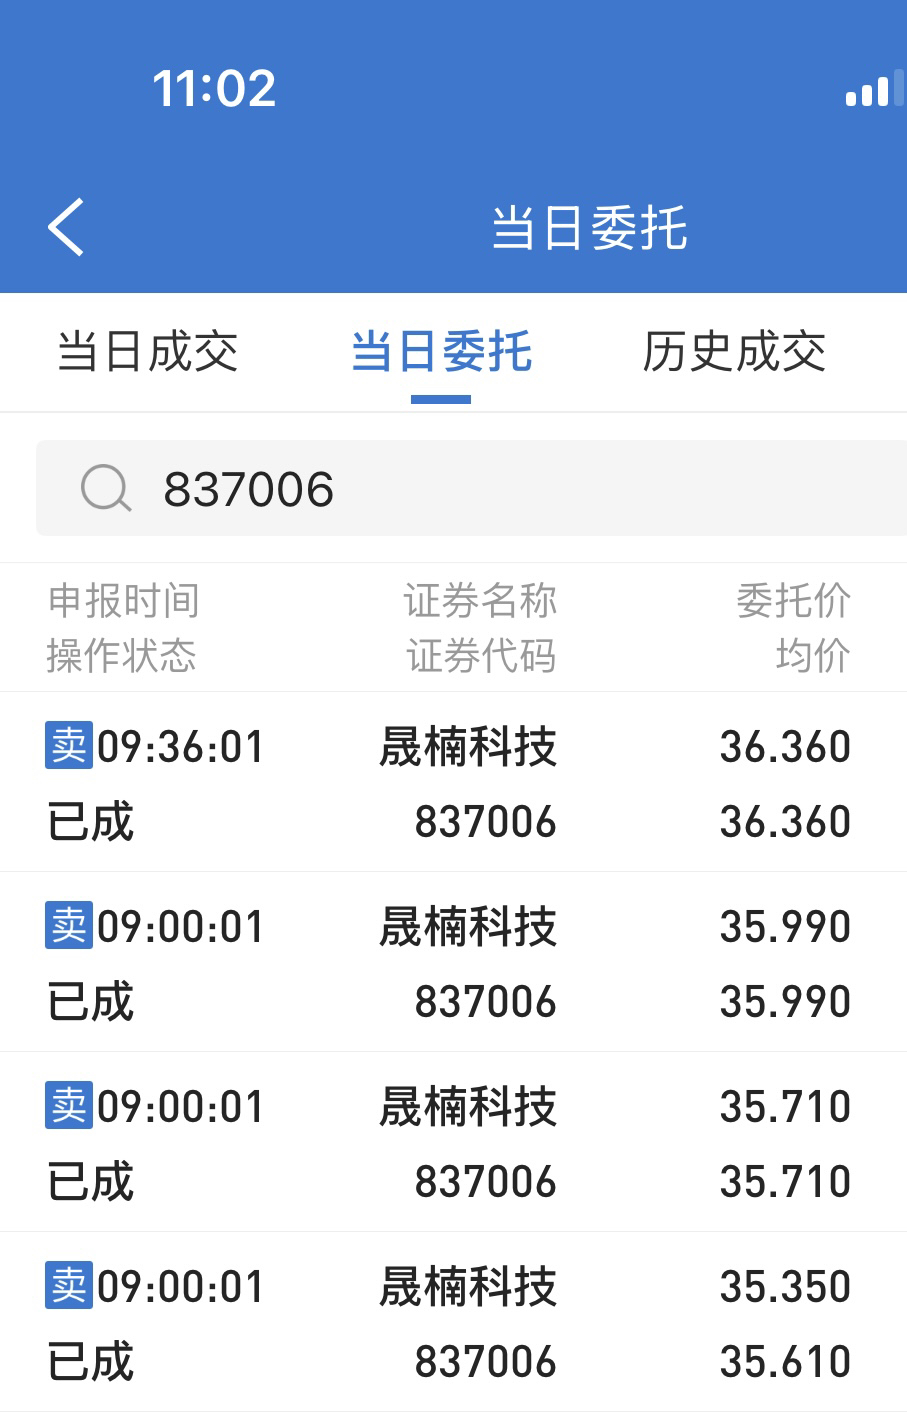Tap the 当日委托 page title
Image resolution: width=907 pixels, height=1427 pixels.
[589, 228]
